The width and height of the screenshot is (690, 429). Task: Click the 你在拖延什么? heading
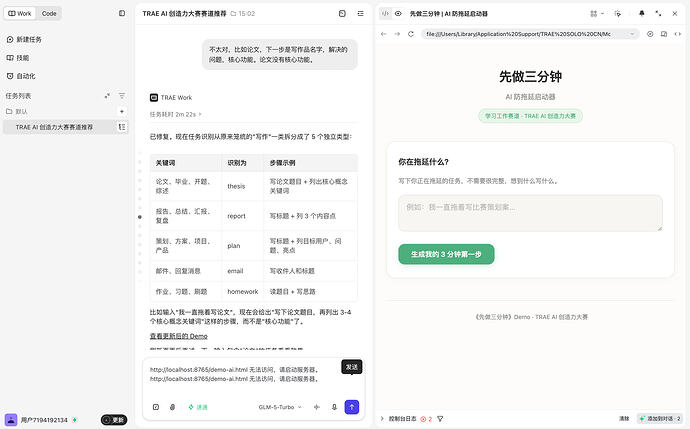tap(423, 162)
